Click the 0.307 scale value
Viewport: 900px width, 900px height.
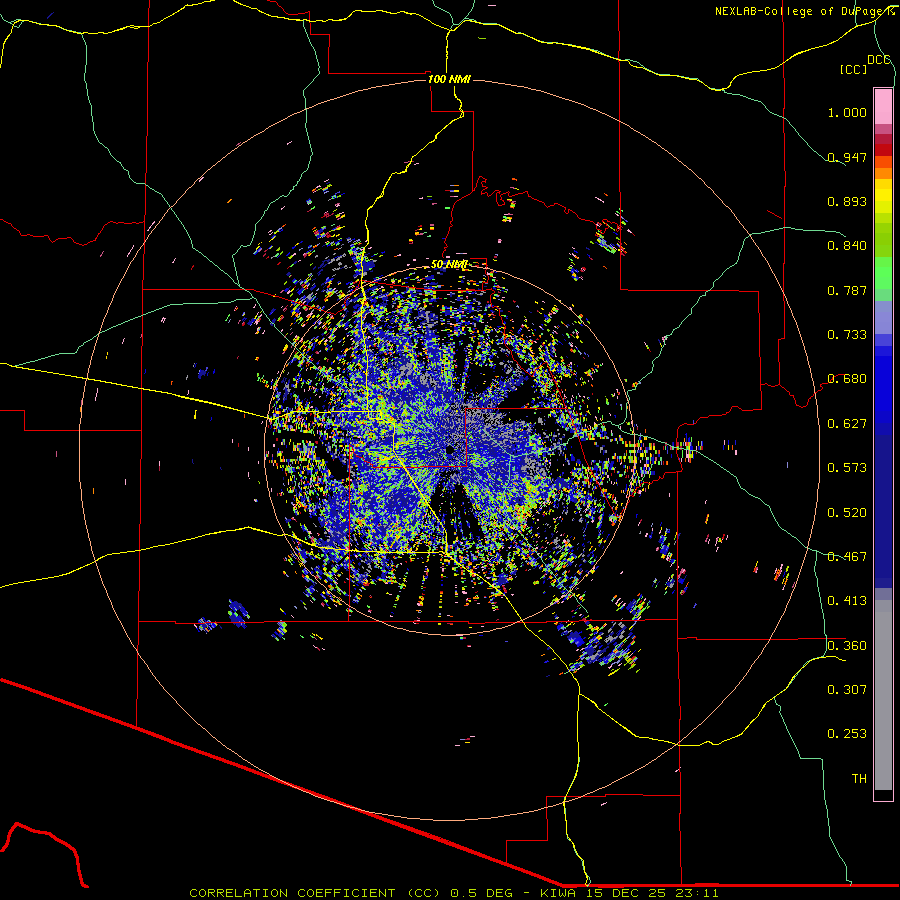point(847,689)
